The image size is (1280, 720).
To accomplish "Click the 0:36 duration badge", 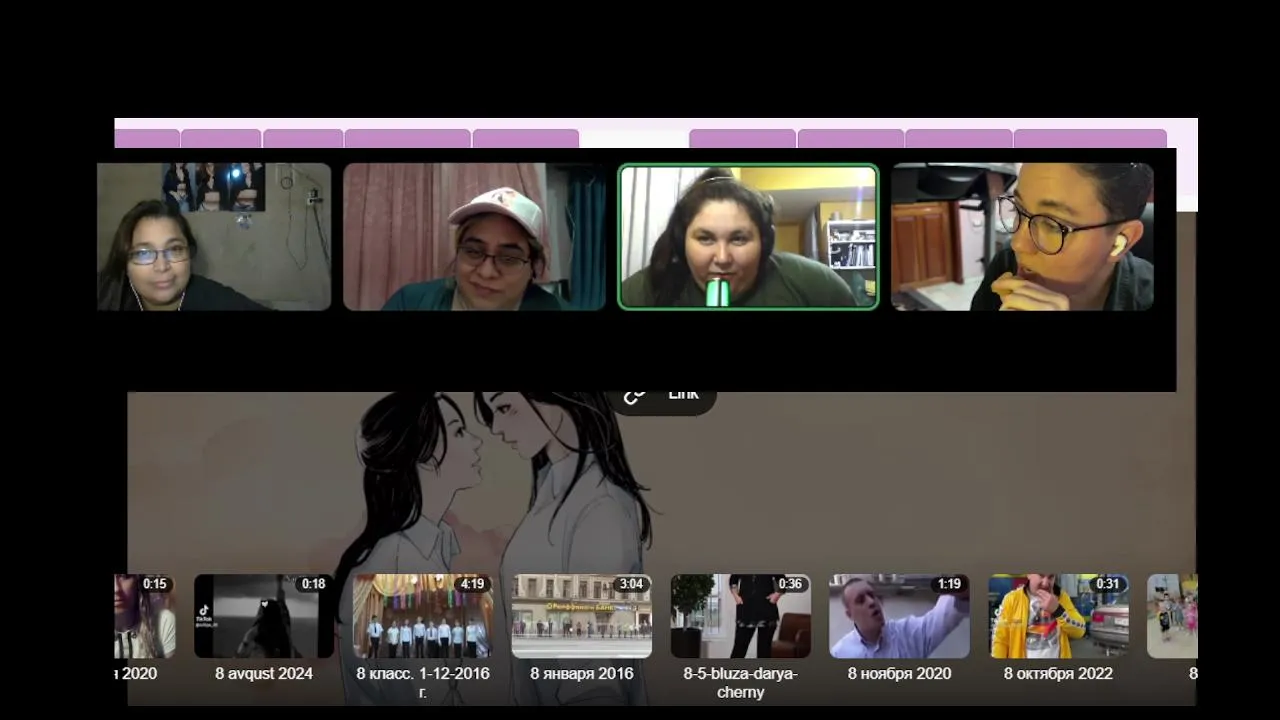I will tap(790, 584).
